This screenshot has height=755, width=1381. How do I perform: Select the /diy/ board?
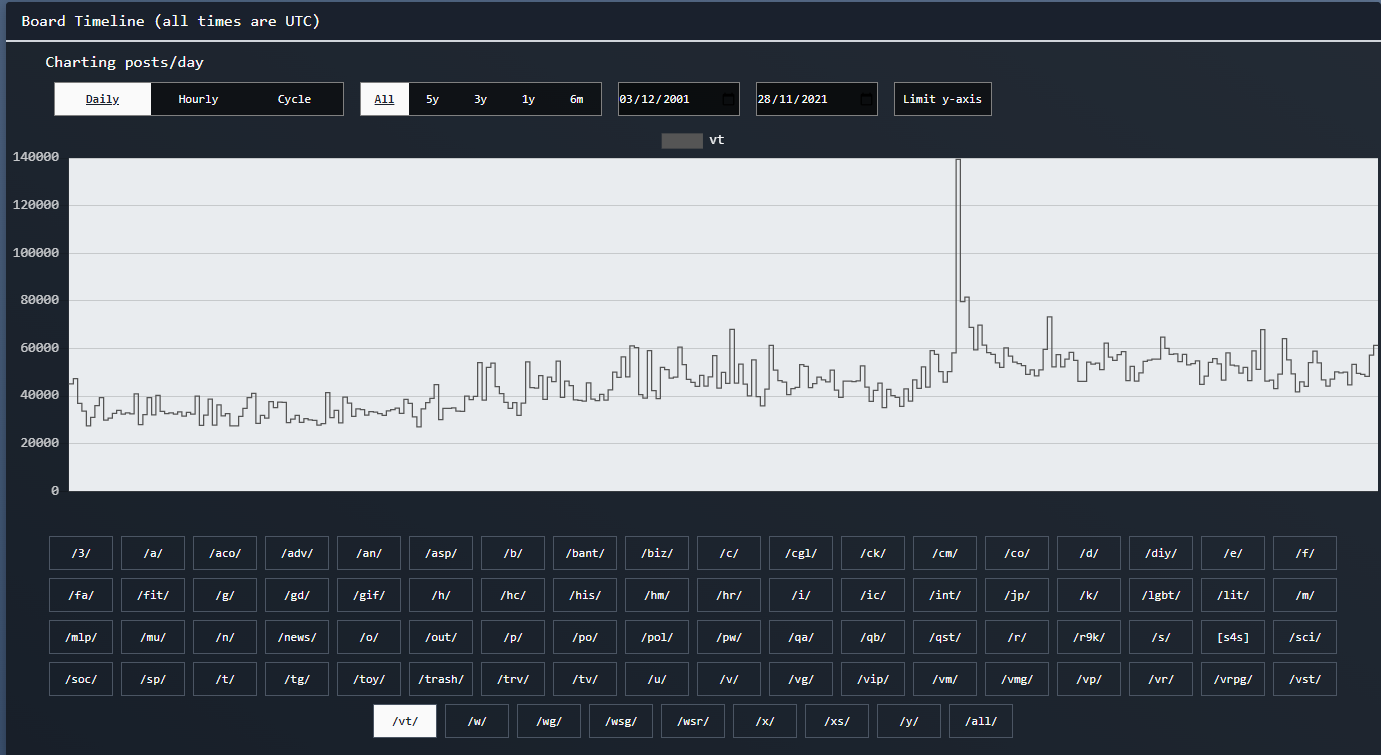(x=1161, y=553)
